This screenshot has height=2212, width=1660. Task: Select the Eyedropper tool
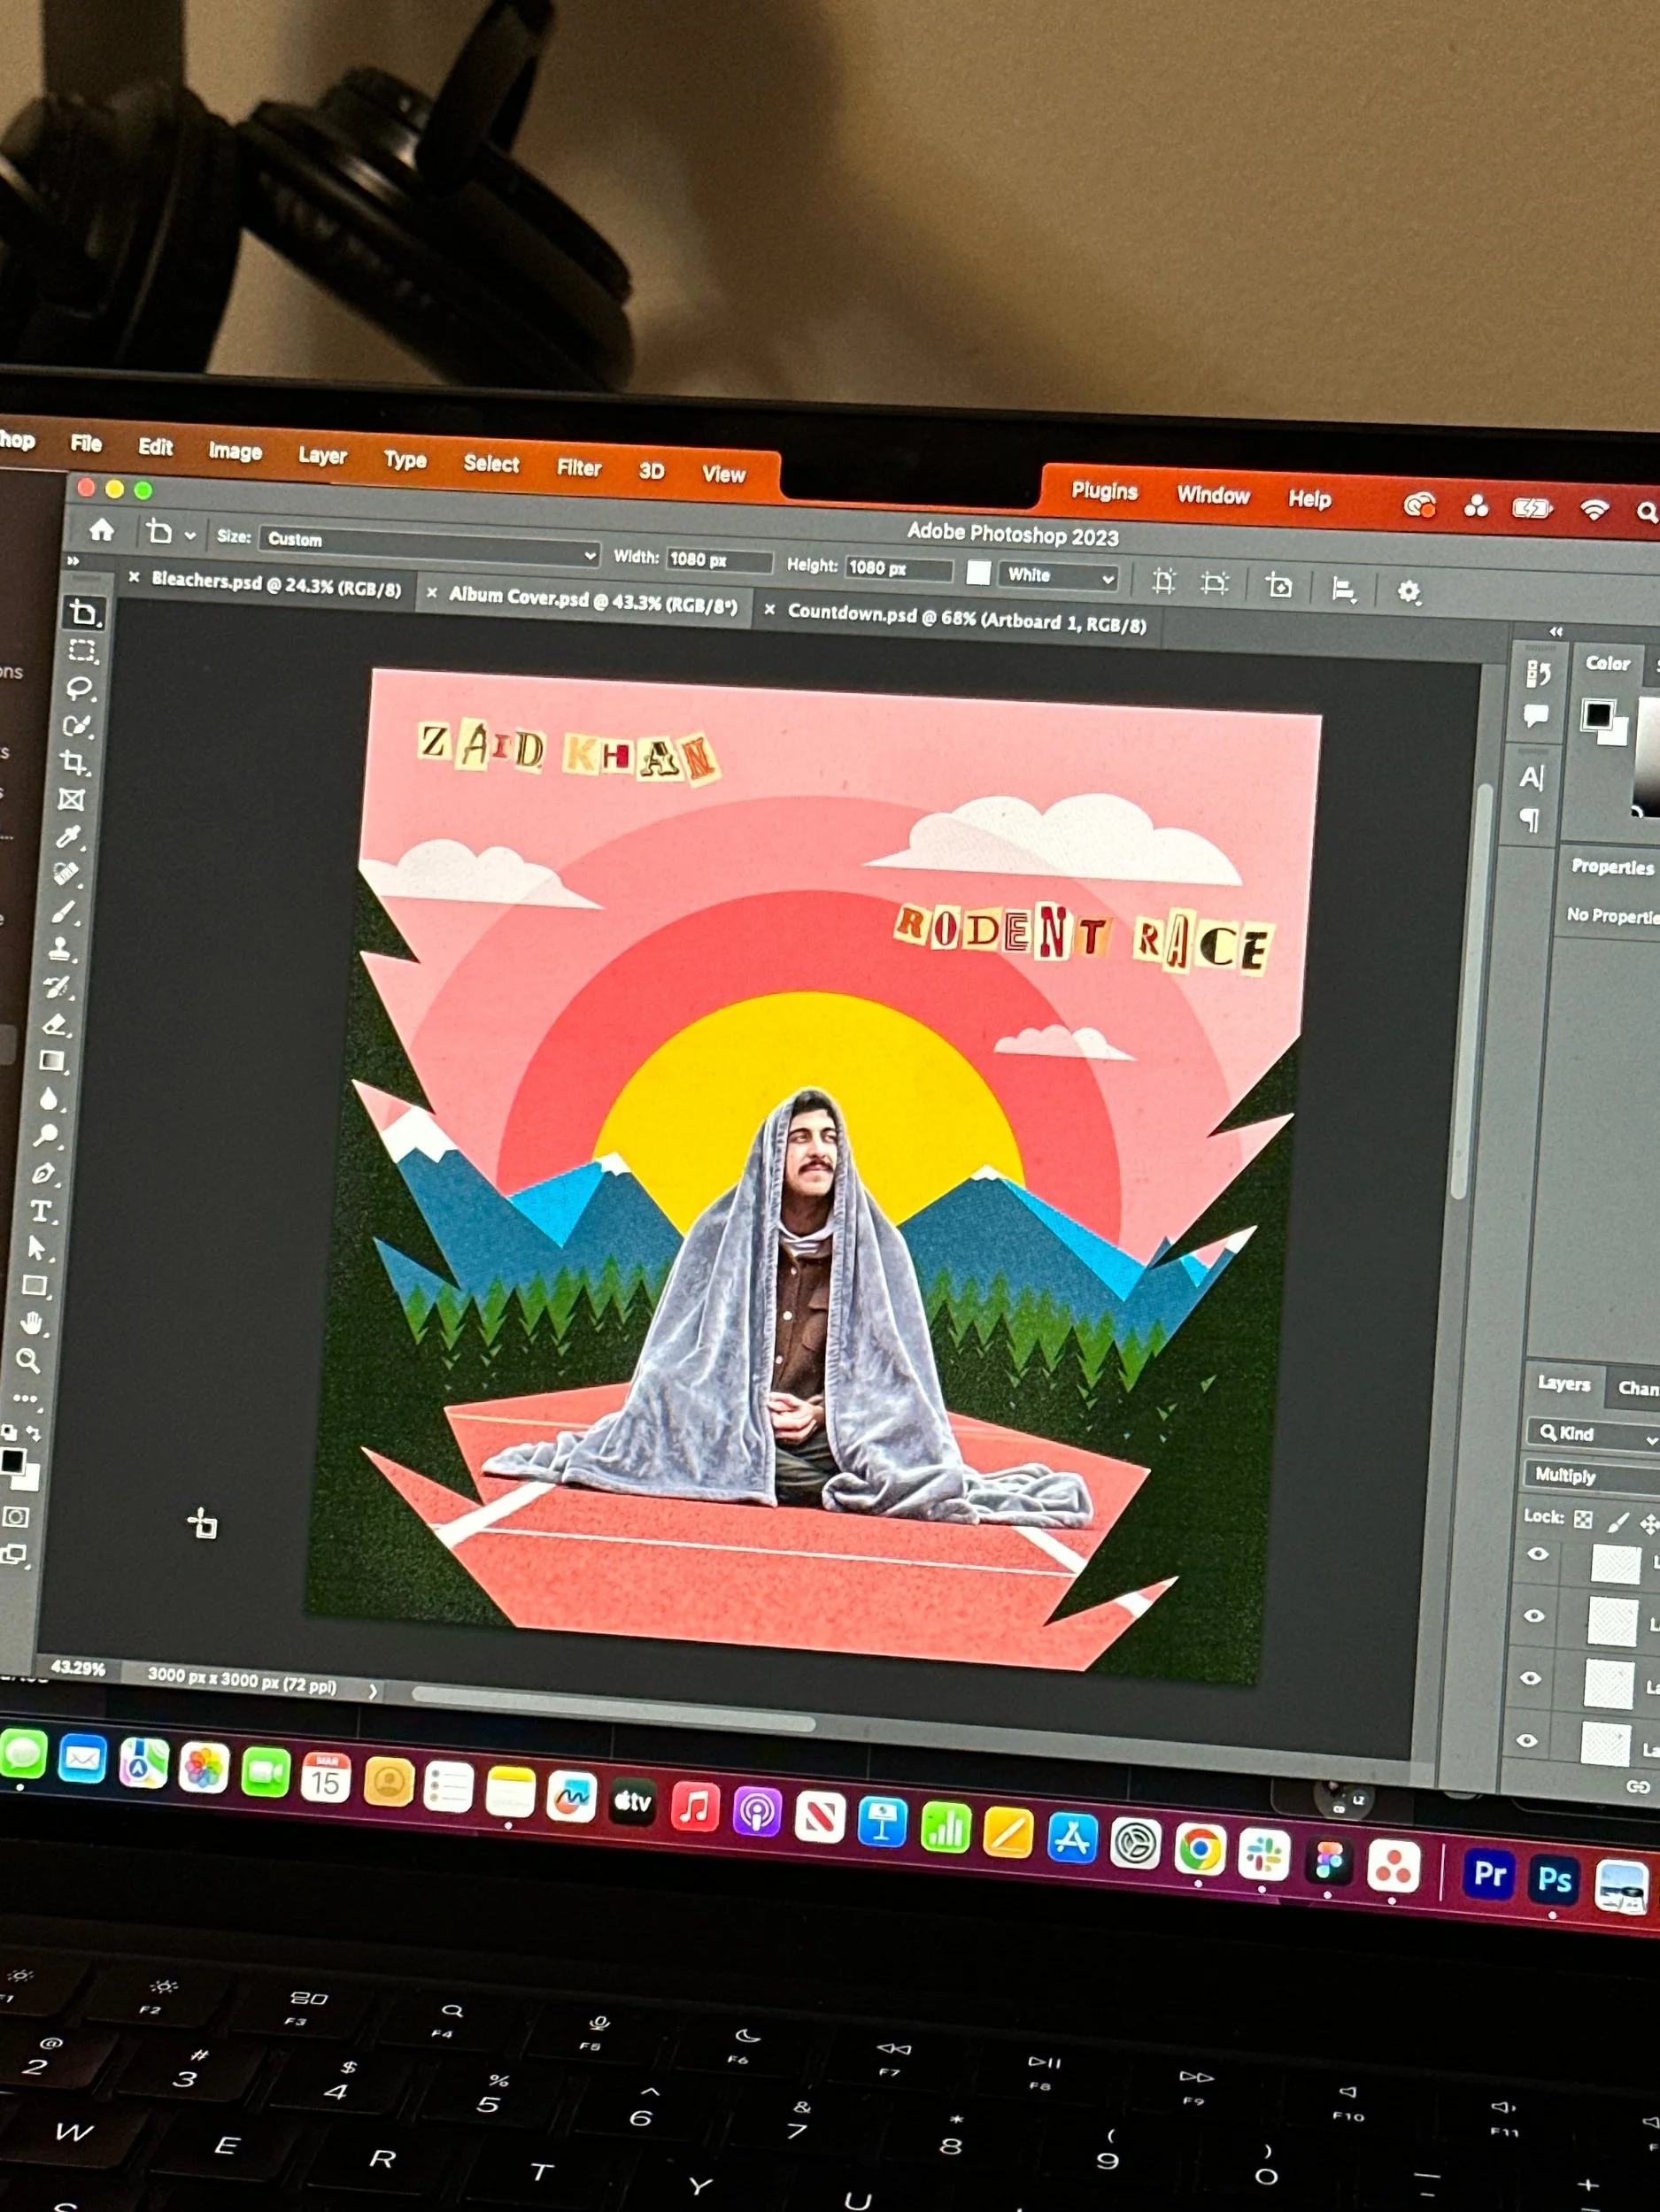coord(69,837)
